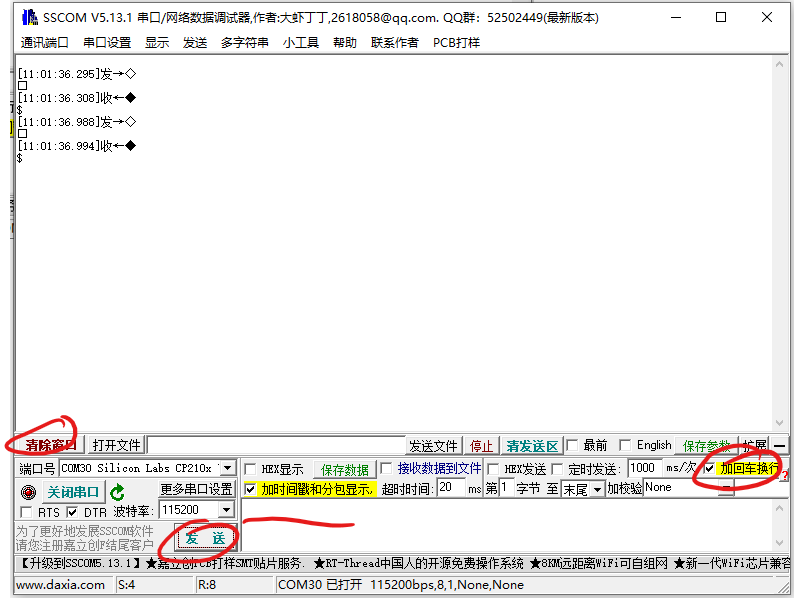
Task: Open the 小工具 menu
Action: pyautogui.click(x=301, y=43)
